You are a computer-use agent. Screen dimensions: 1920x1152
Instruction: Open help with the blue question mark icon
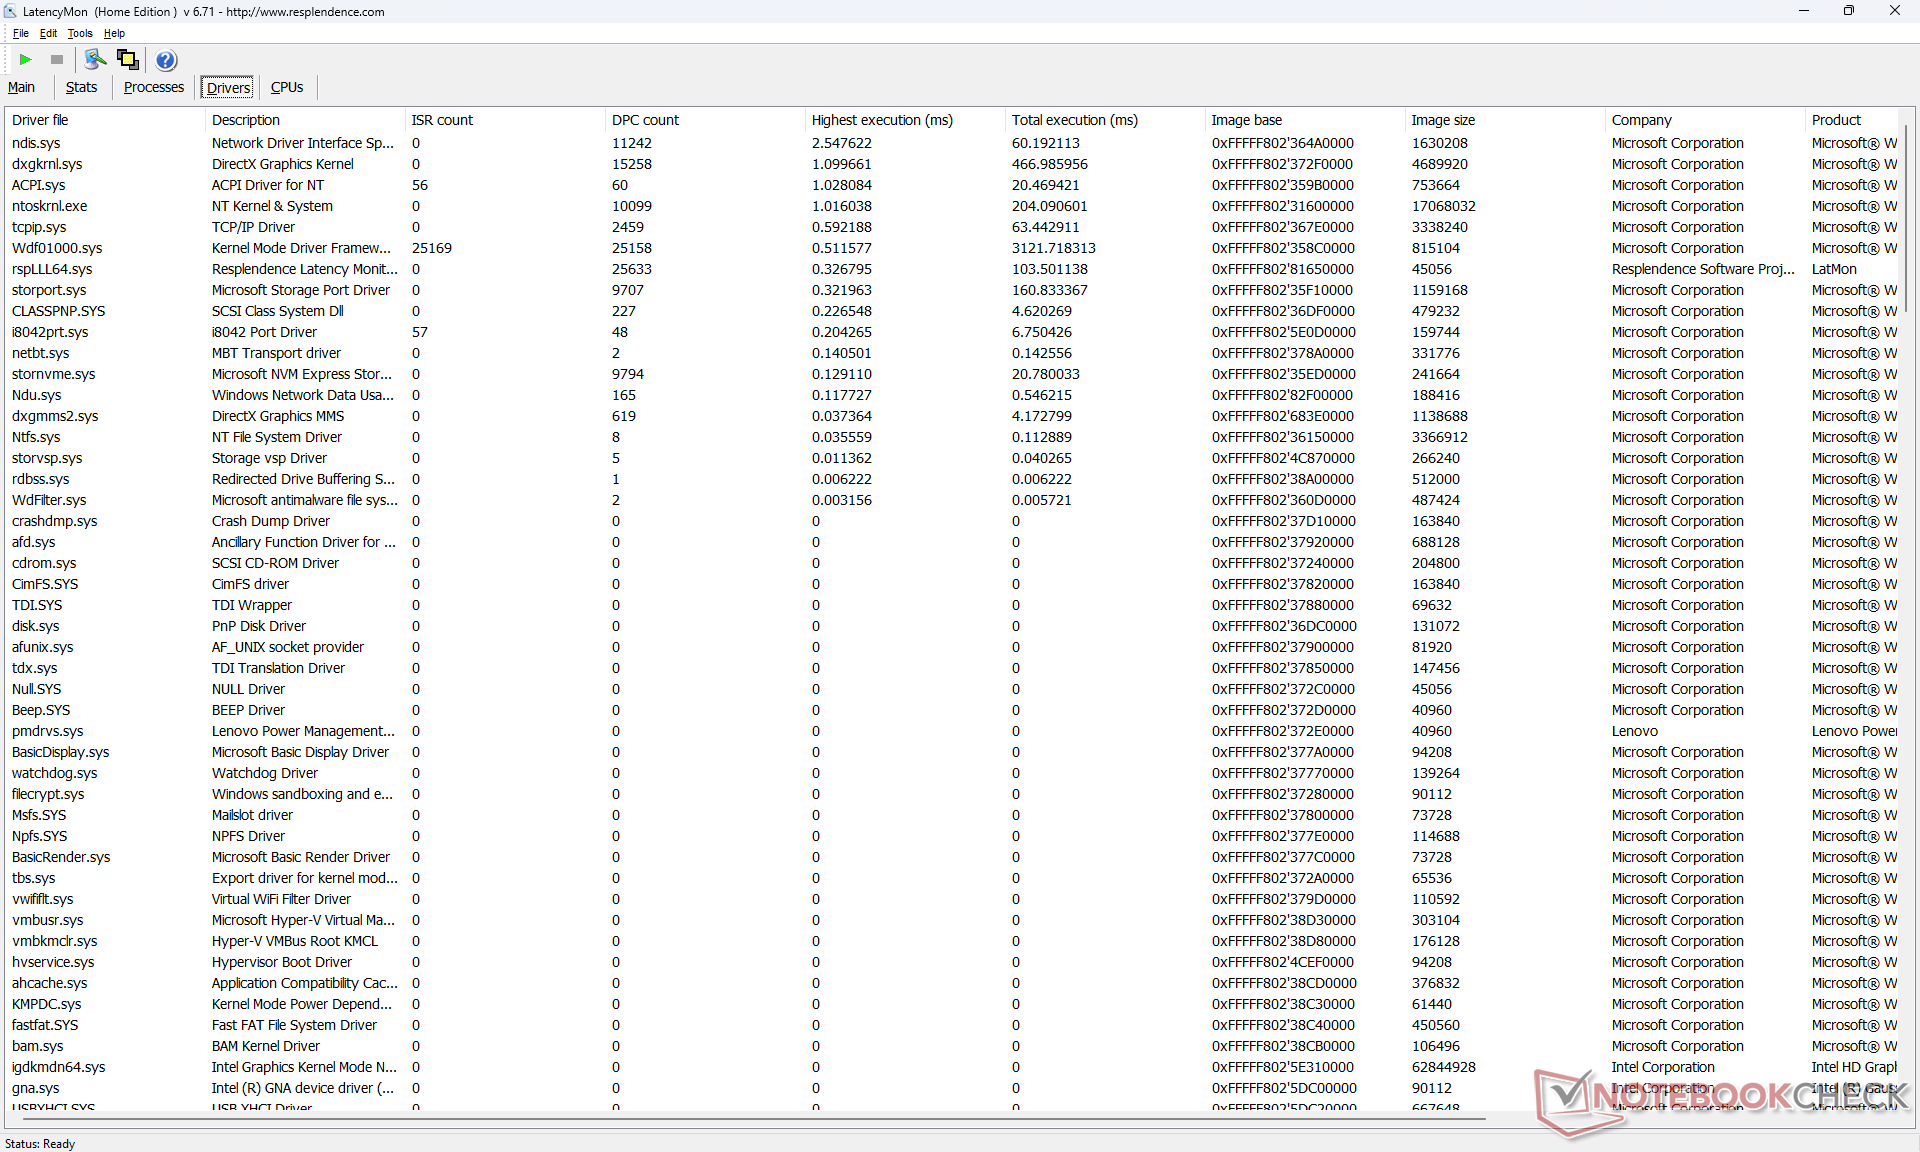(x=166, y=60)
